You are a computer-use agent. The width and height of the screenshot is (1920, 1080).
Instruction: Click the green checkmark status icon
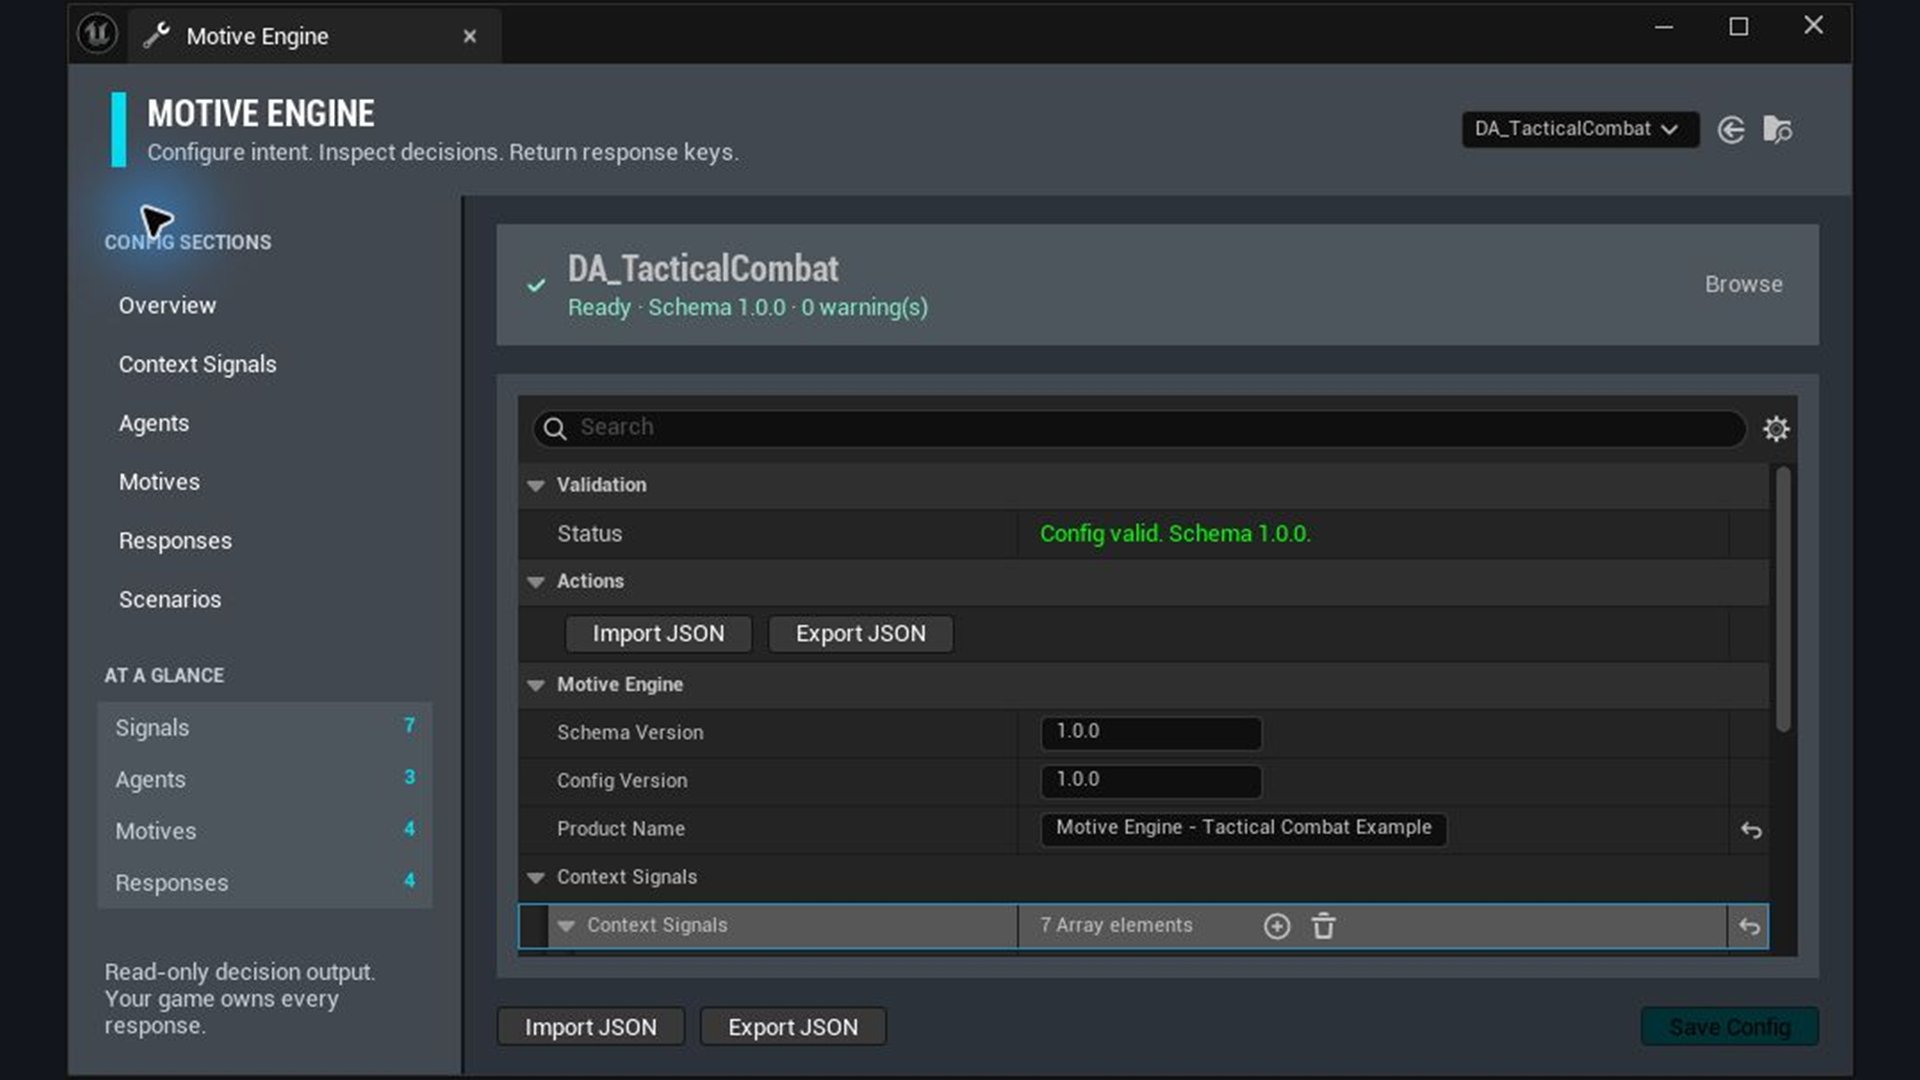537,285
